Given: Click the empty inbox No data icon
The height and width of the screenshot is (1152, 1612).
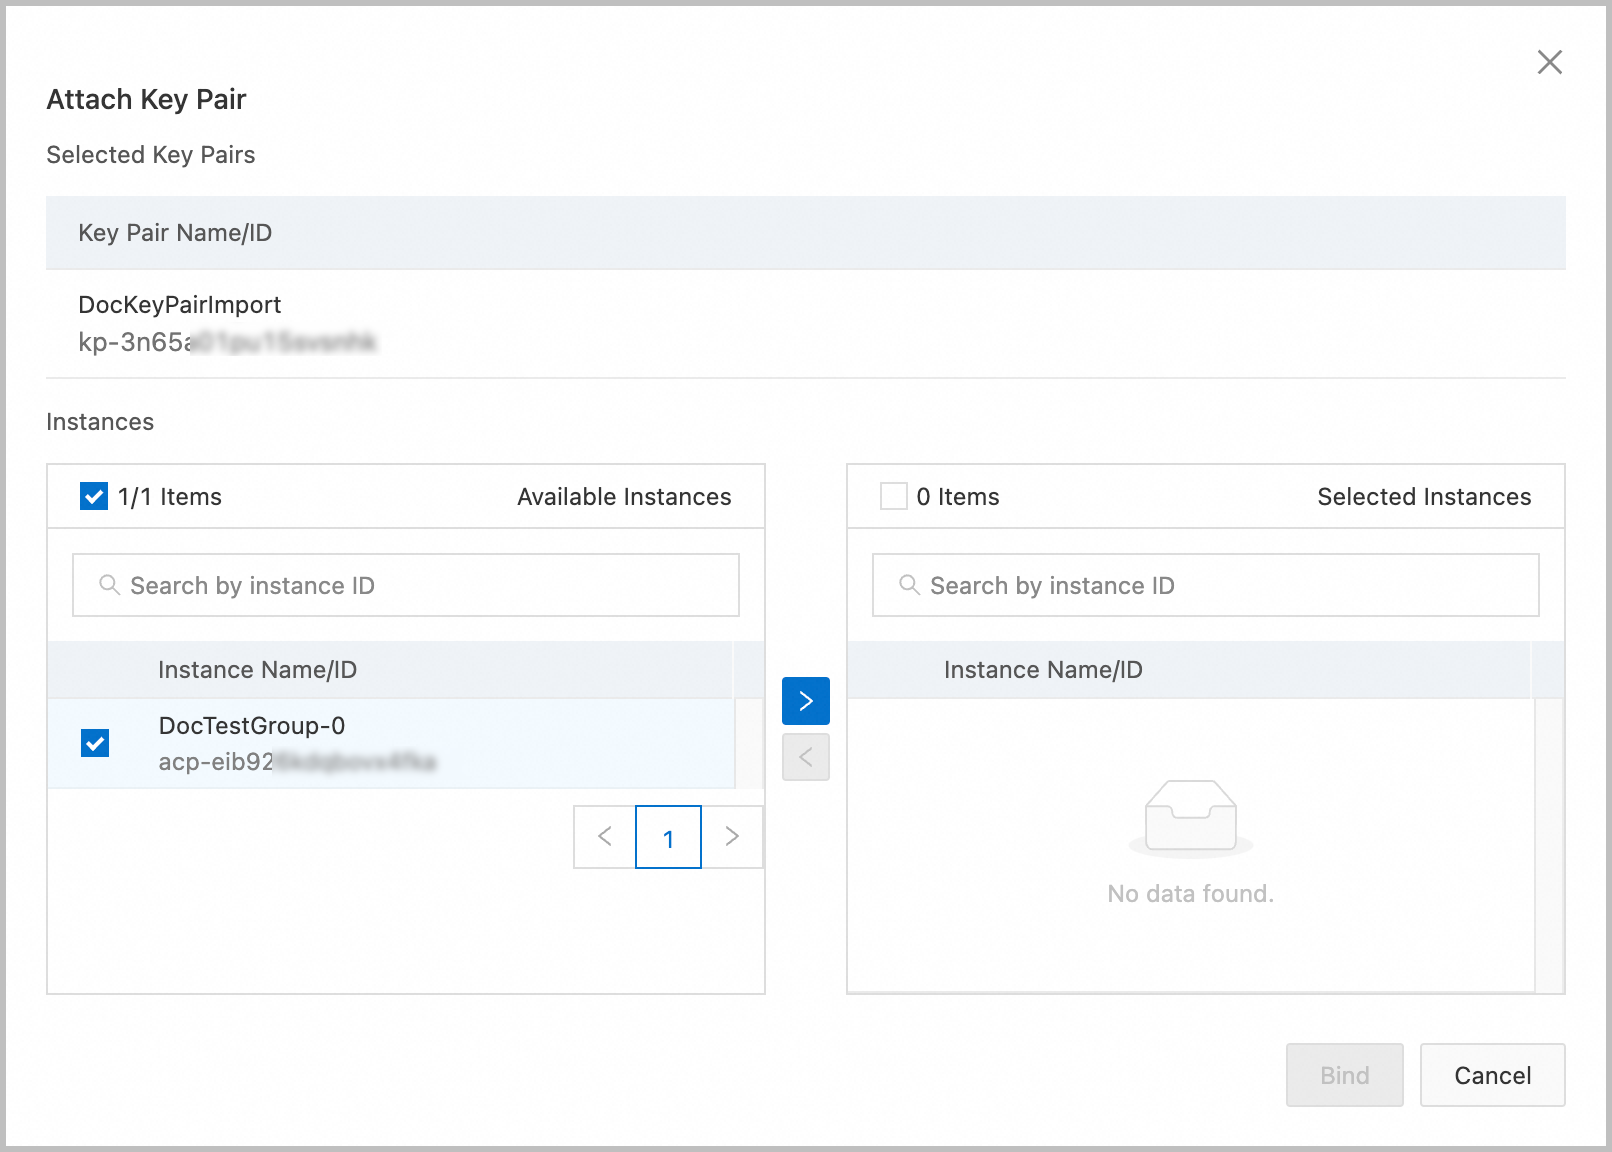Looking at the screenshot, I should coord(1190,818).
